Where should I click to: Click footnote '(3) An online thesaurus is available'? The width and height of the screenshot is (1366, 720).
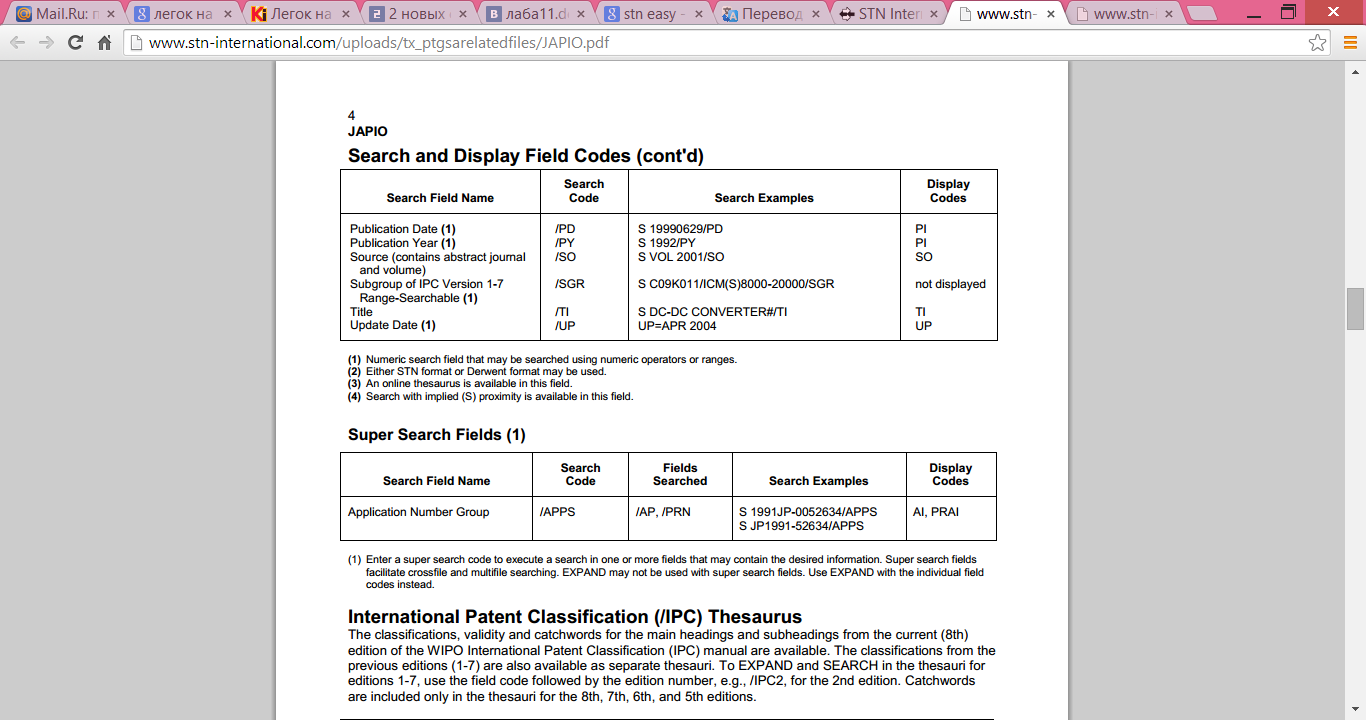(x=460, y=384)
